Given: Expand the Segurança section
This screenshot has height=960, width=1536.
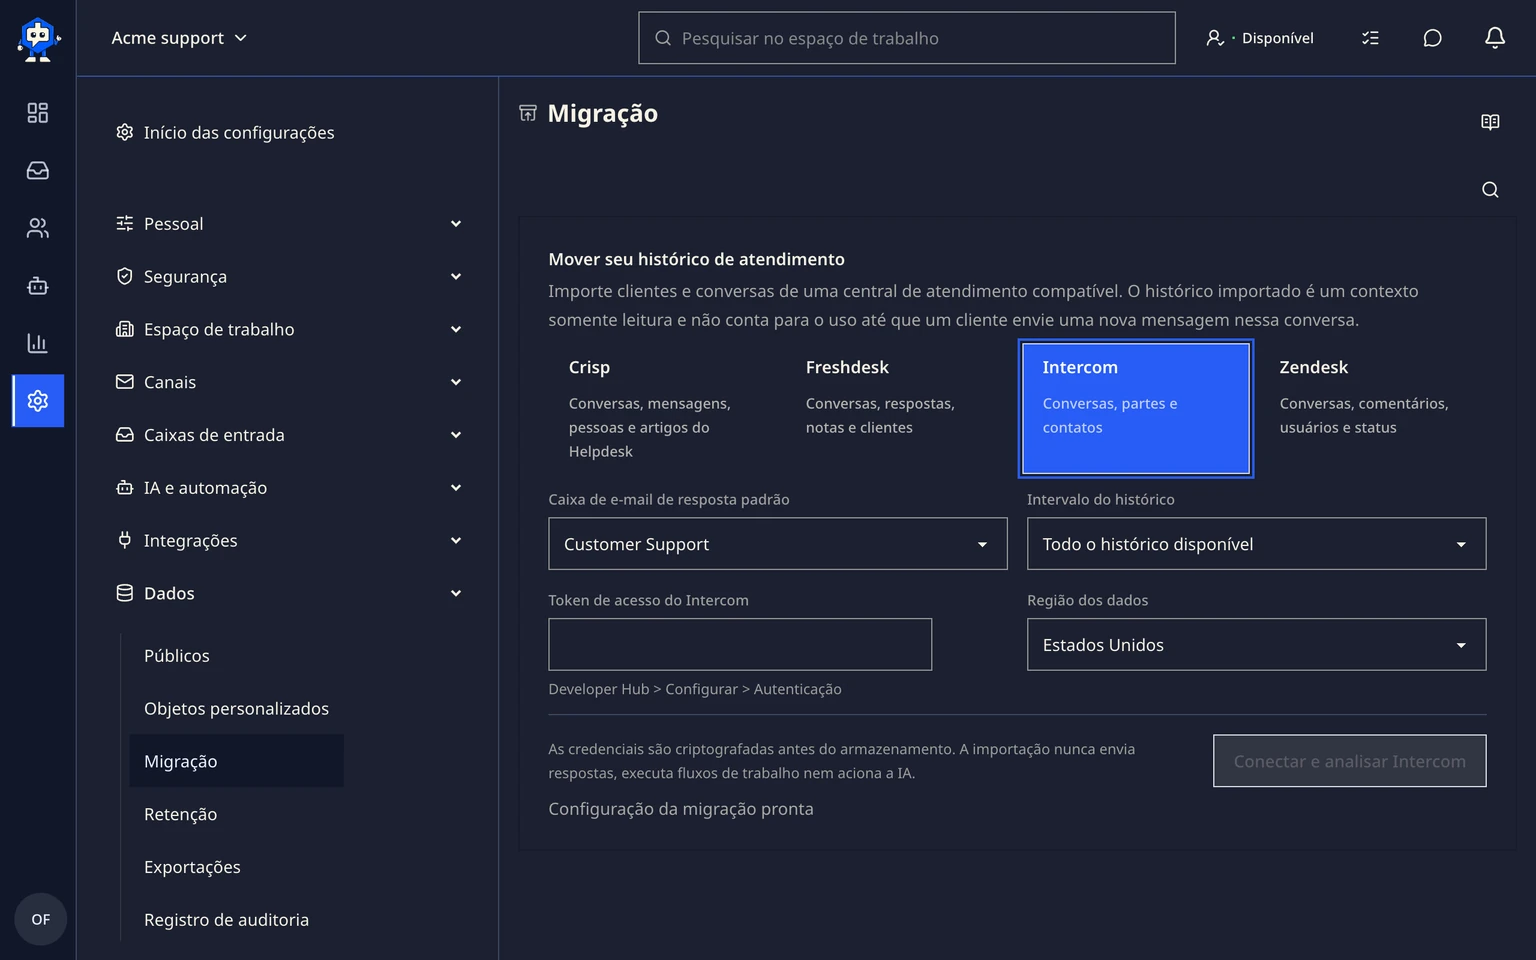Looking at the screenshot, I should point(290,277).
